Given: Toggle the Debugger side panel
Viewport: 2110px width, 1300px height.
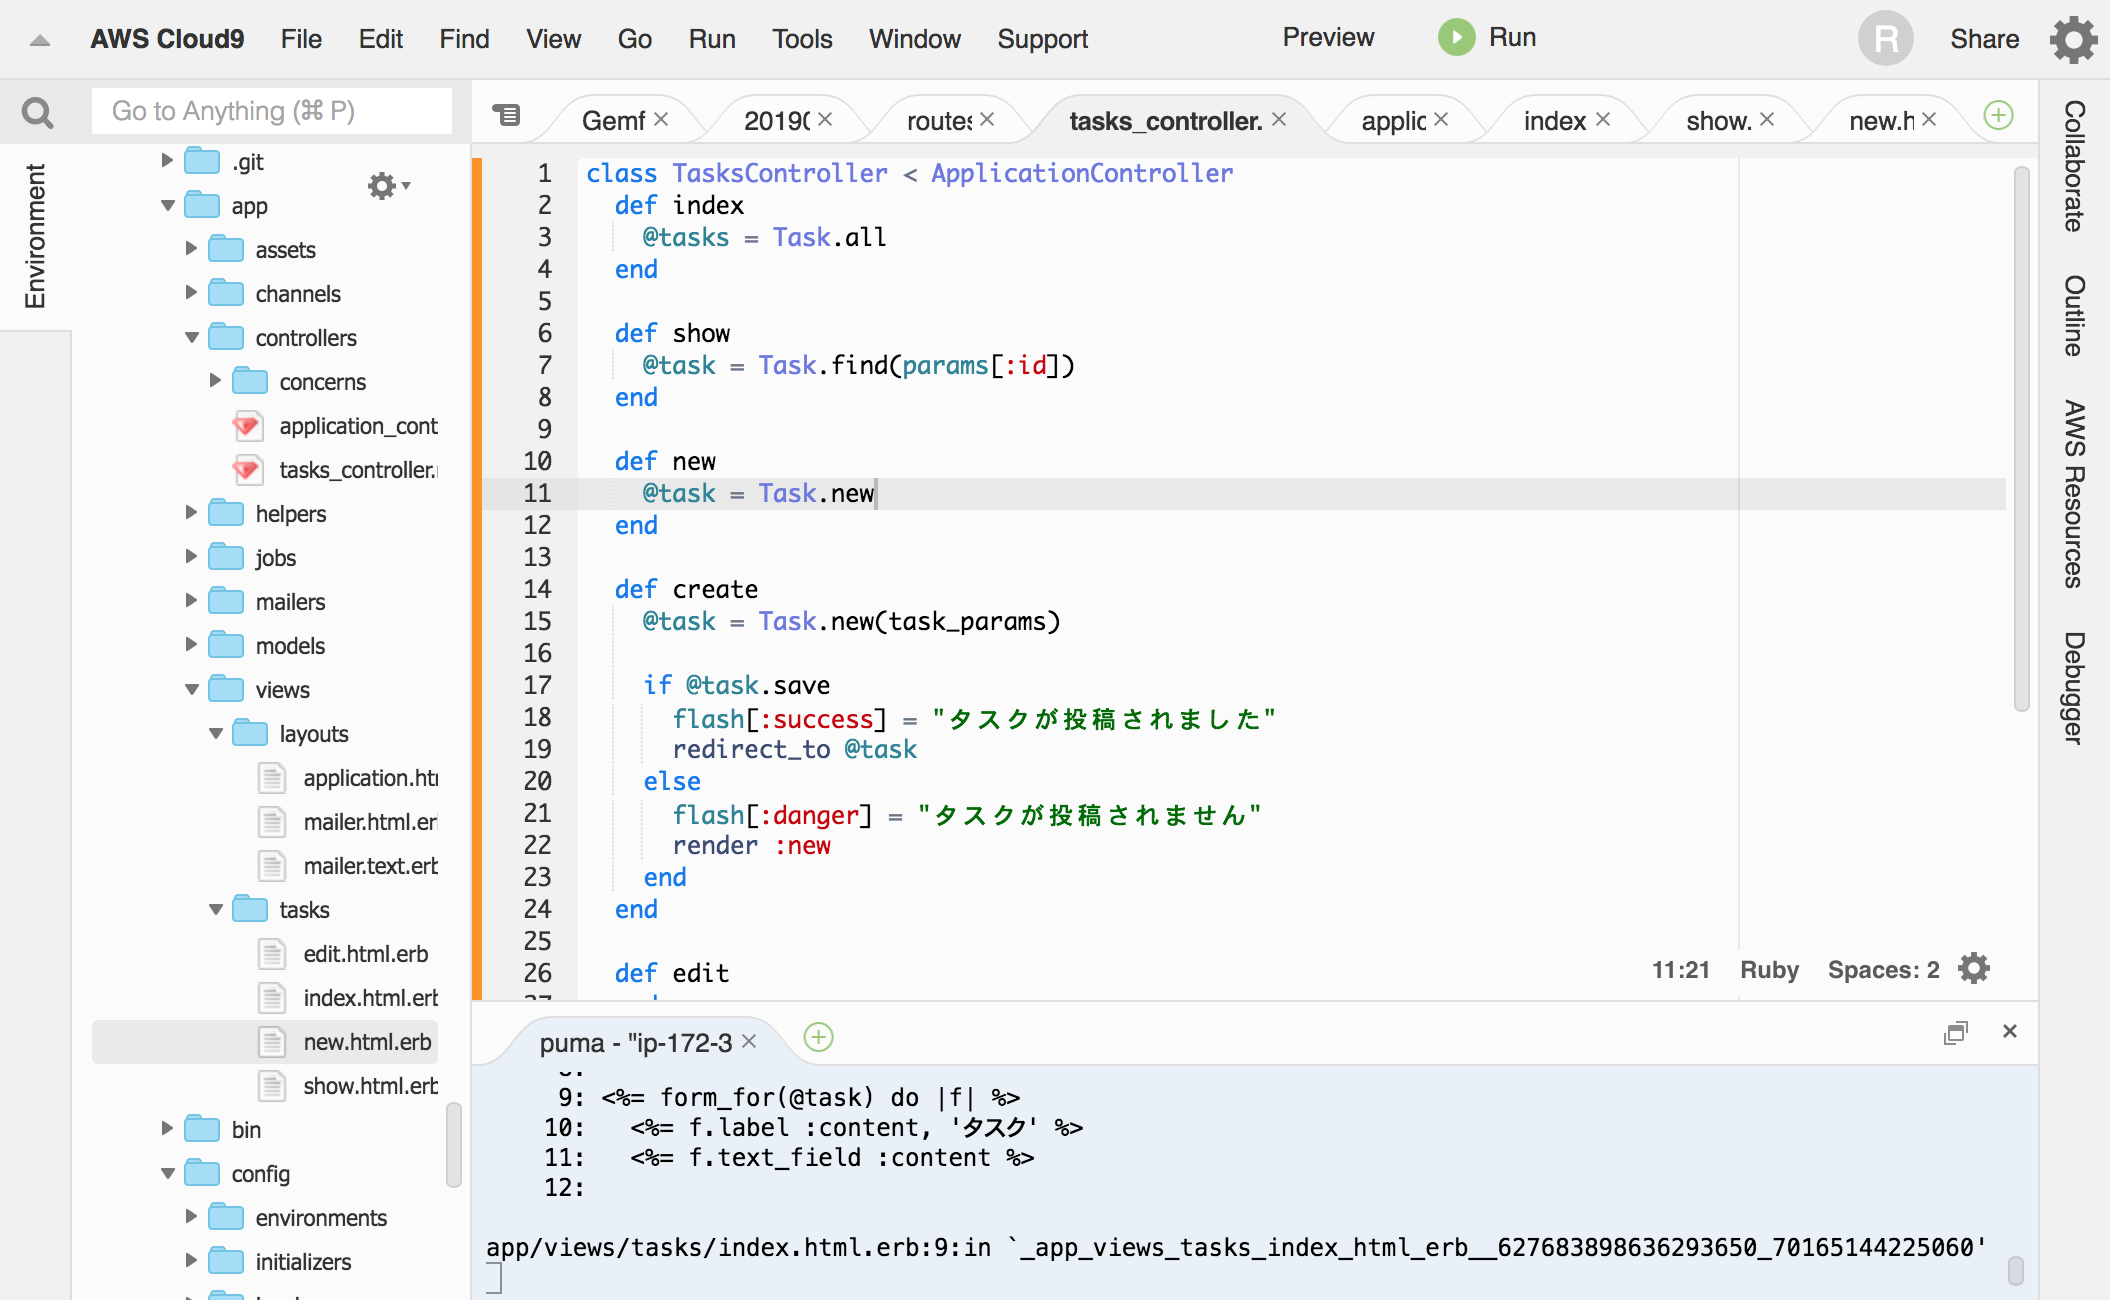Looking at the screenshot, I should (x=2074, y=688).
